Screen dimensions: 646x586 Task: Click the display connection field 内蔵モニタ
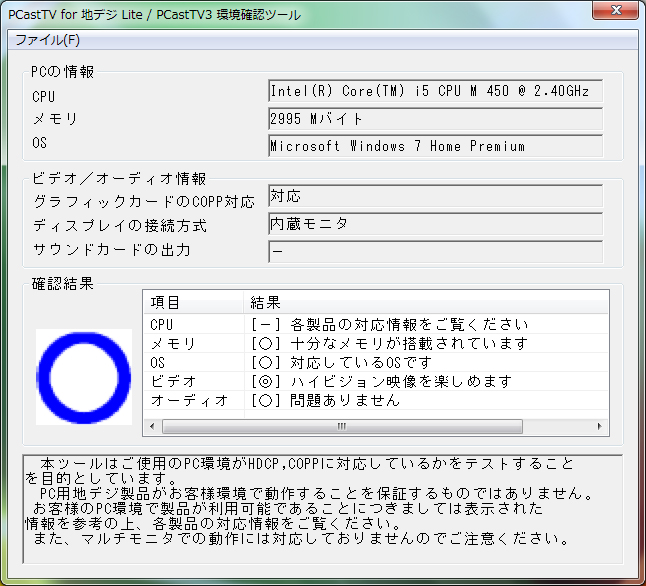(435, 224)
